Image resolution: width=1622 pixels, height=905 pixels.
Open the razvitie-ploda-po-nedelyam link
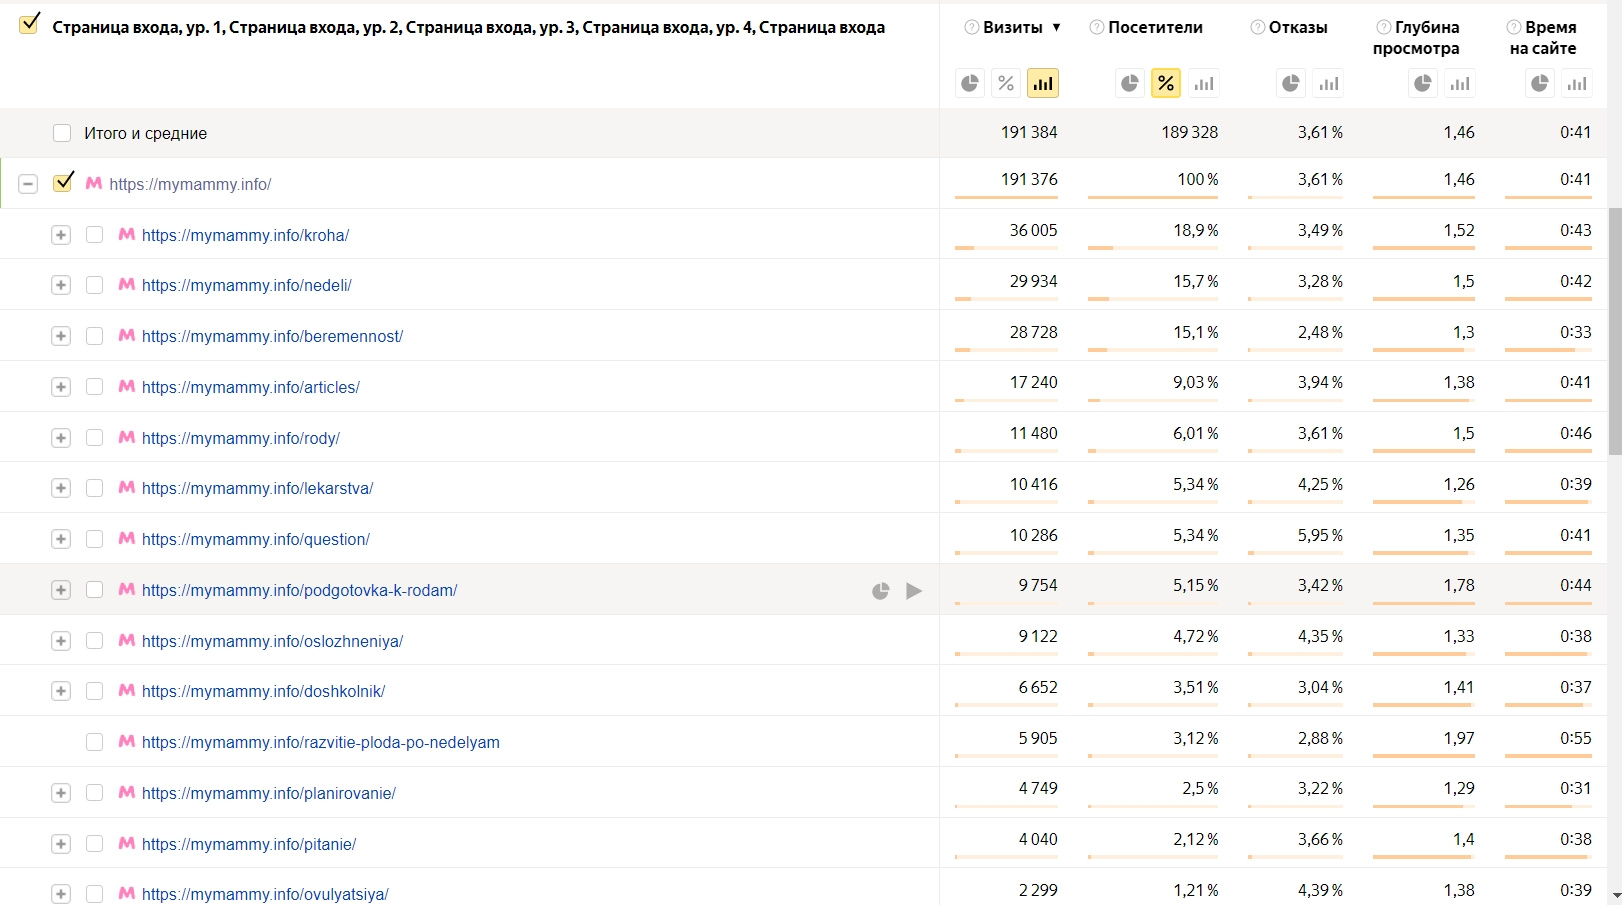tap(320, 742)
